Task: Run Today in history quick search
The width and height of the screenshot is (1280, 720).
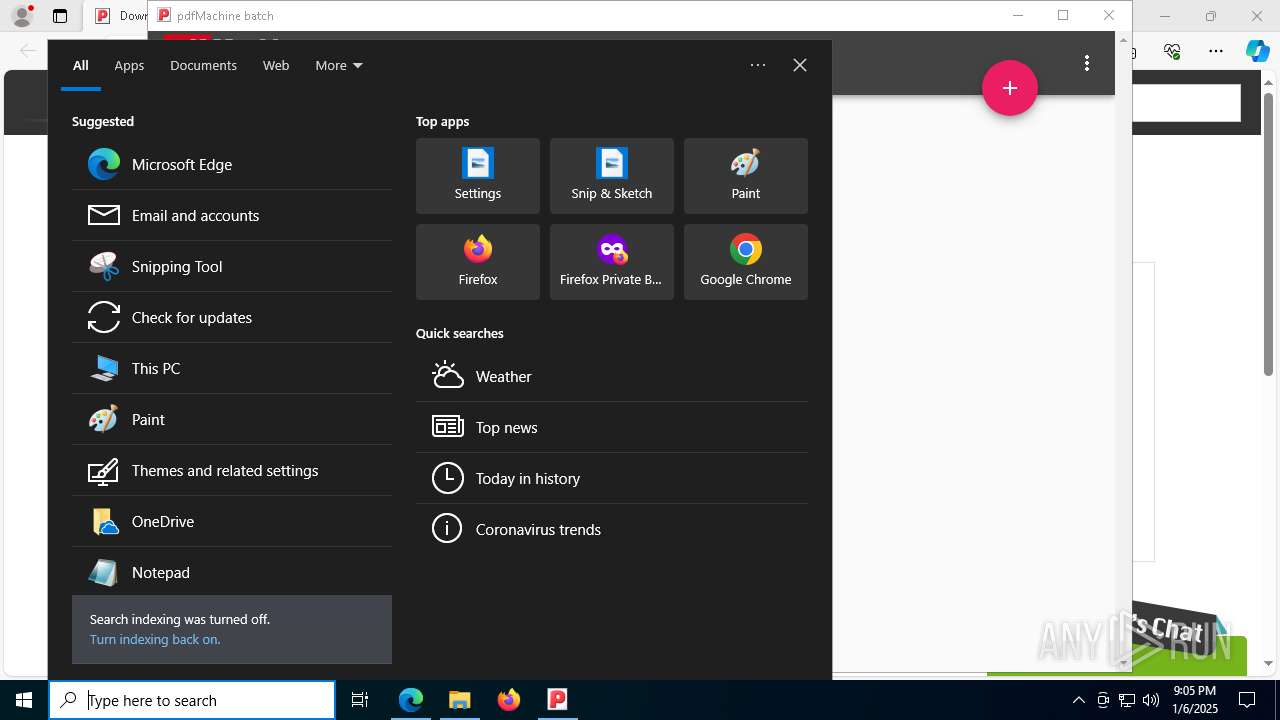Action: 612,478
